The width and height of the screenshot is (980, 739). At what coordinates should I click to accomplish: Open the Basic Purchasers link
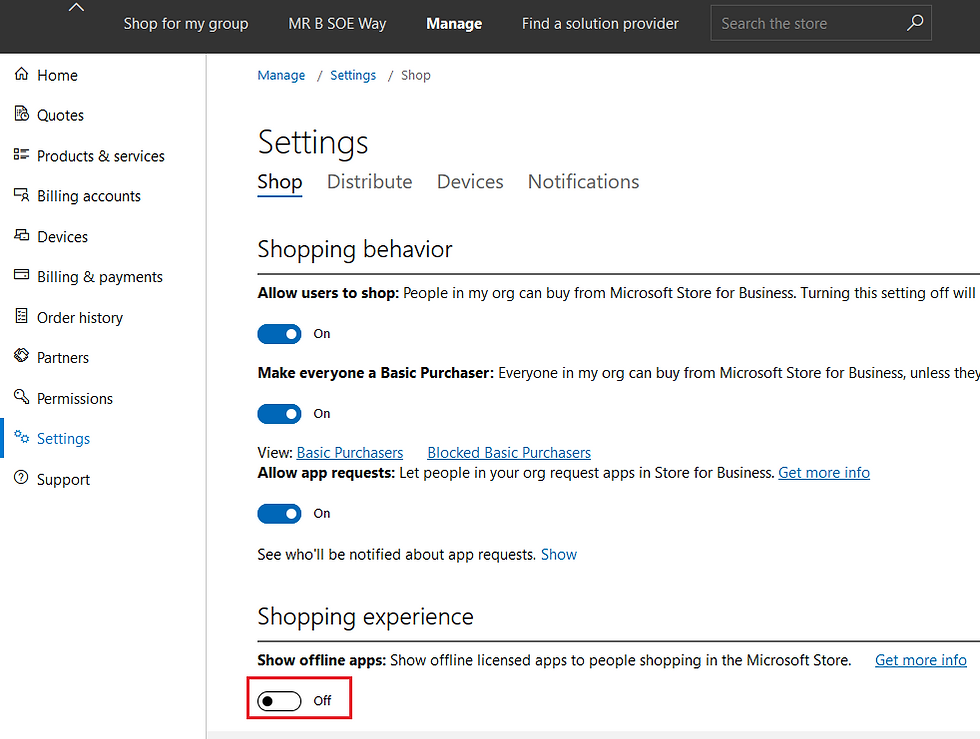pos(350,453)
